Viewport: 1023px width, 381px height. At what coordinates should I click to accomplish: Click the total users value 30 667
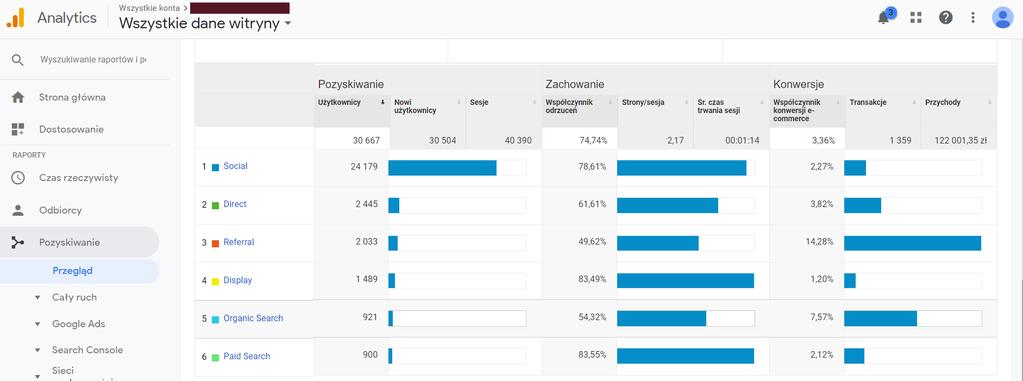point(365,140)
